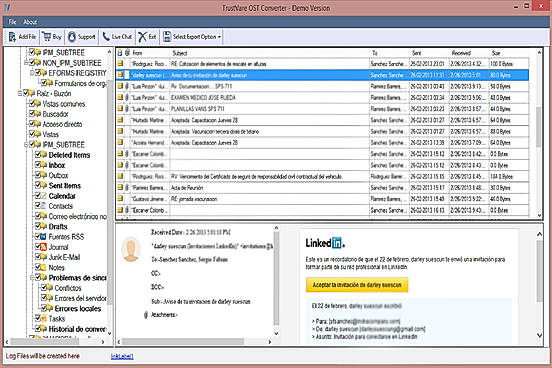Screen dimensions: 552x368
Task: Open the File menu
Action: (x=12, y=22)
